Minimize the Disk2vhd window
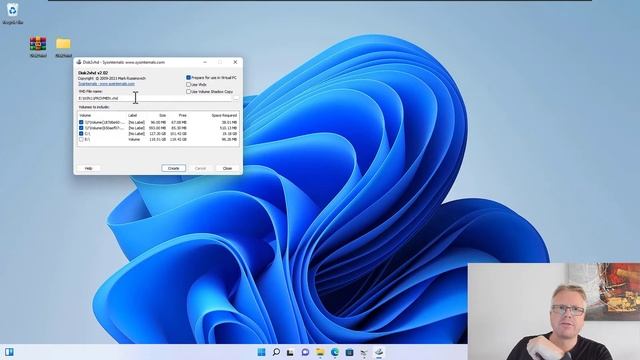 (x=205, y=62)
